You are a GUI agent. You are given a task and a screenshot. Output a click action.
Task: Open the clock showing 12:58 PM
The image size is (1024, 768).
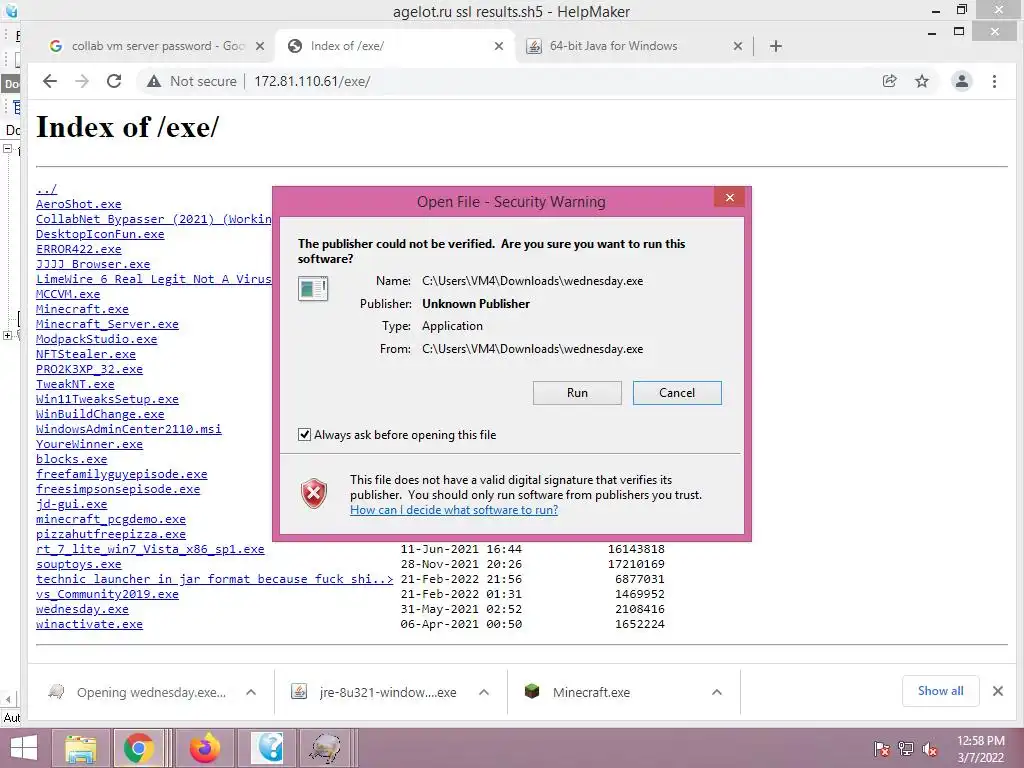click(981, 749)
